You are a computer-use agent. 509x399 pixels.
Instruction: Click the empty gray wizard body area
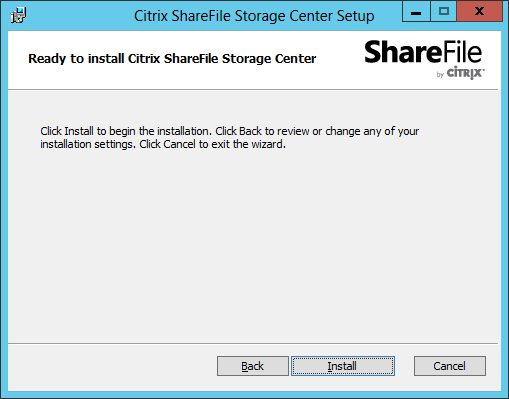tap(253, 247)
